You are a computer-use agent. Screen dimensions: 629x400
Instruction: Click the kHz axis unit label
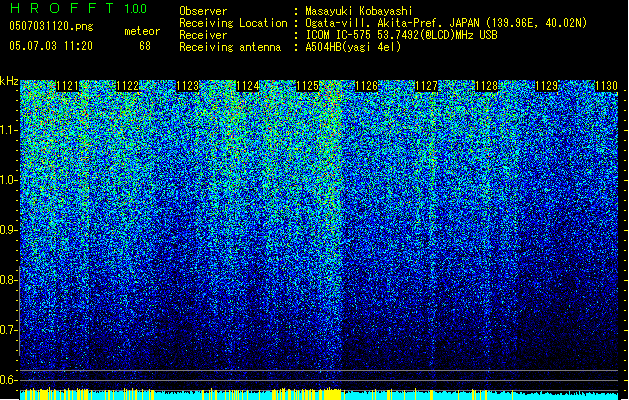[9, 81]
